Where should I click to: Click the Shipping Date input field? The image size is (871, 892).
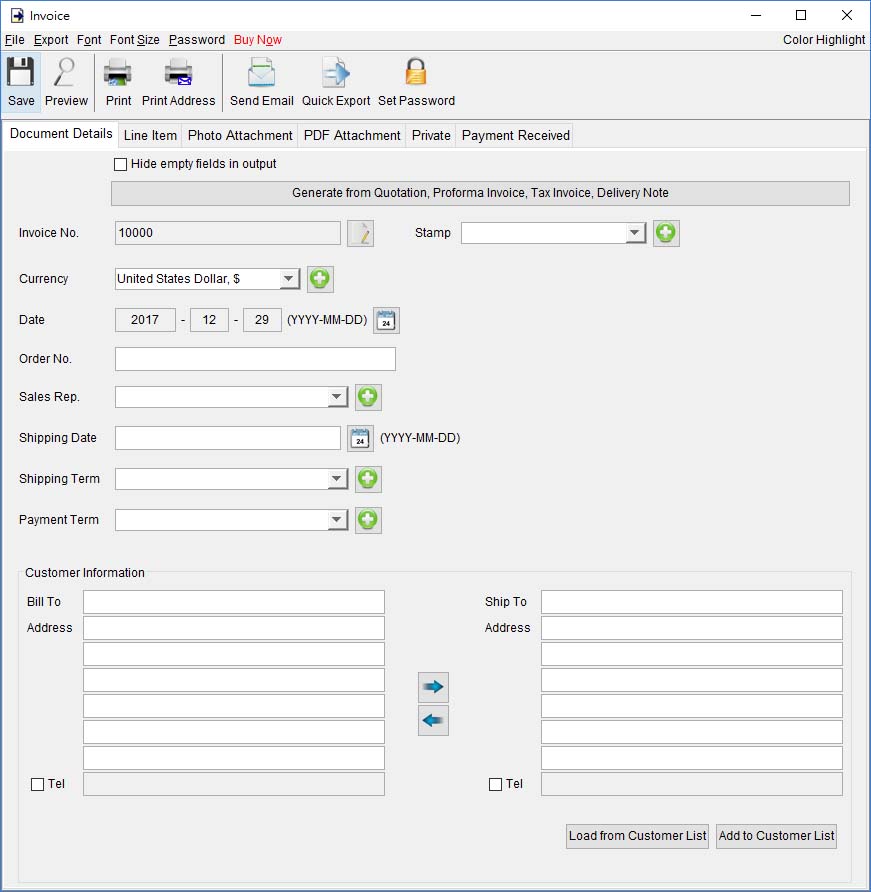tap(228, 439)
